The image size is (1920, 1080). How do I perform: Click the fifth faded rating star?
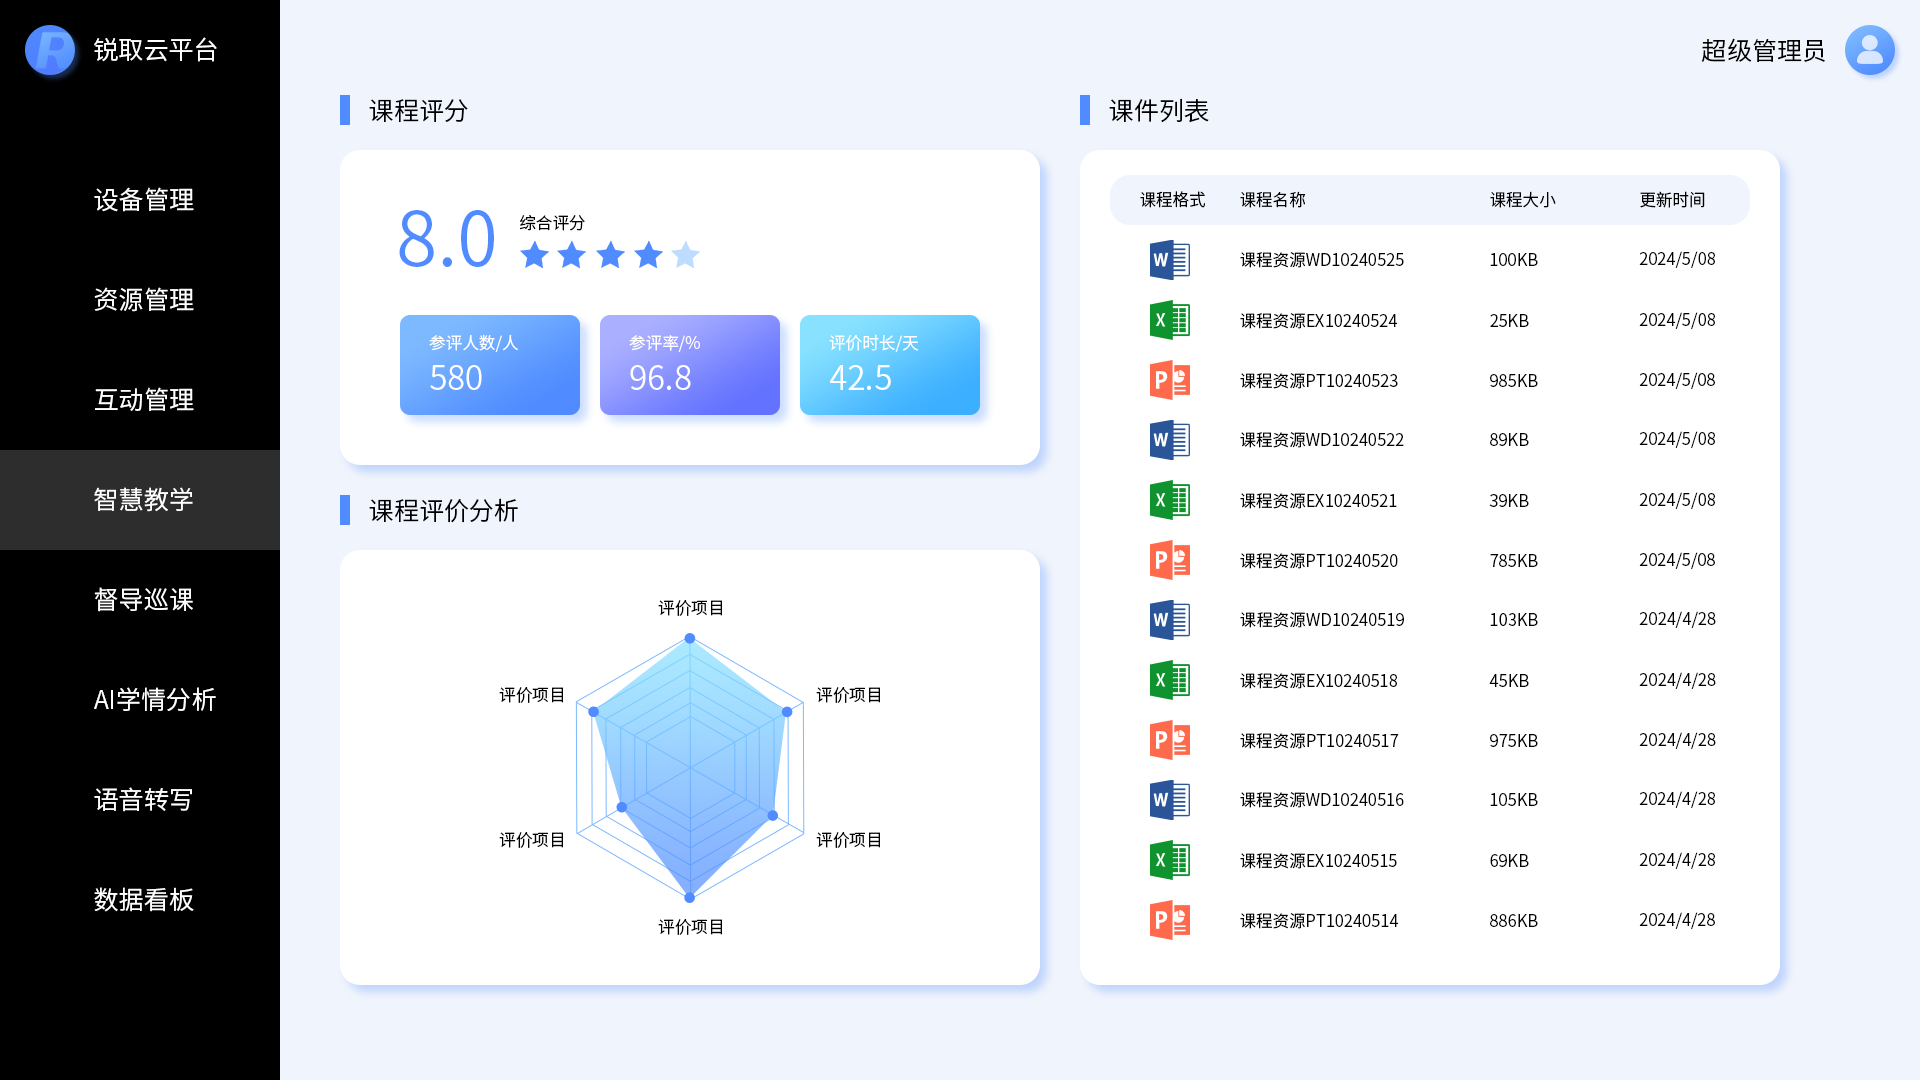click(686, 255)
